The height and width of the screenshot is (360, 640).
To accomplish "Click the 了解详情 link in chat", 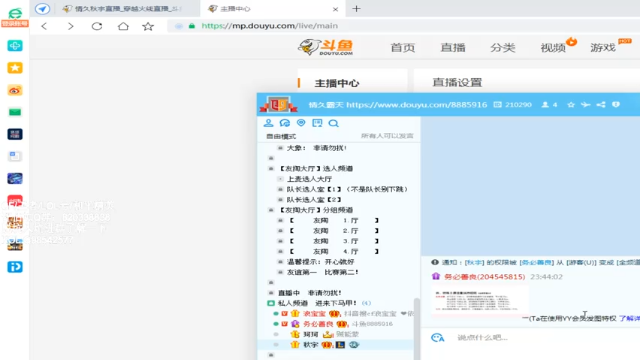I will pyautogui.click(x=629, y=318).
